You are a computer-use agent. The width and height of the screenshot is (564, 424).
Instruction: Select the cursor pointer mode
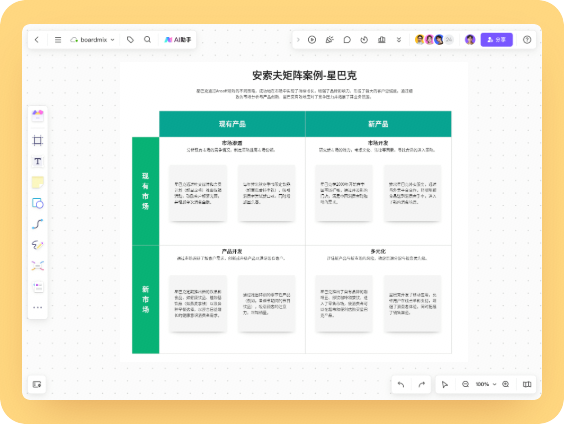(445, 384)
